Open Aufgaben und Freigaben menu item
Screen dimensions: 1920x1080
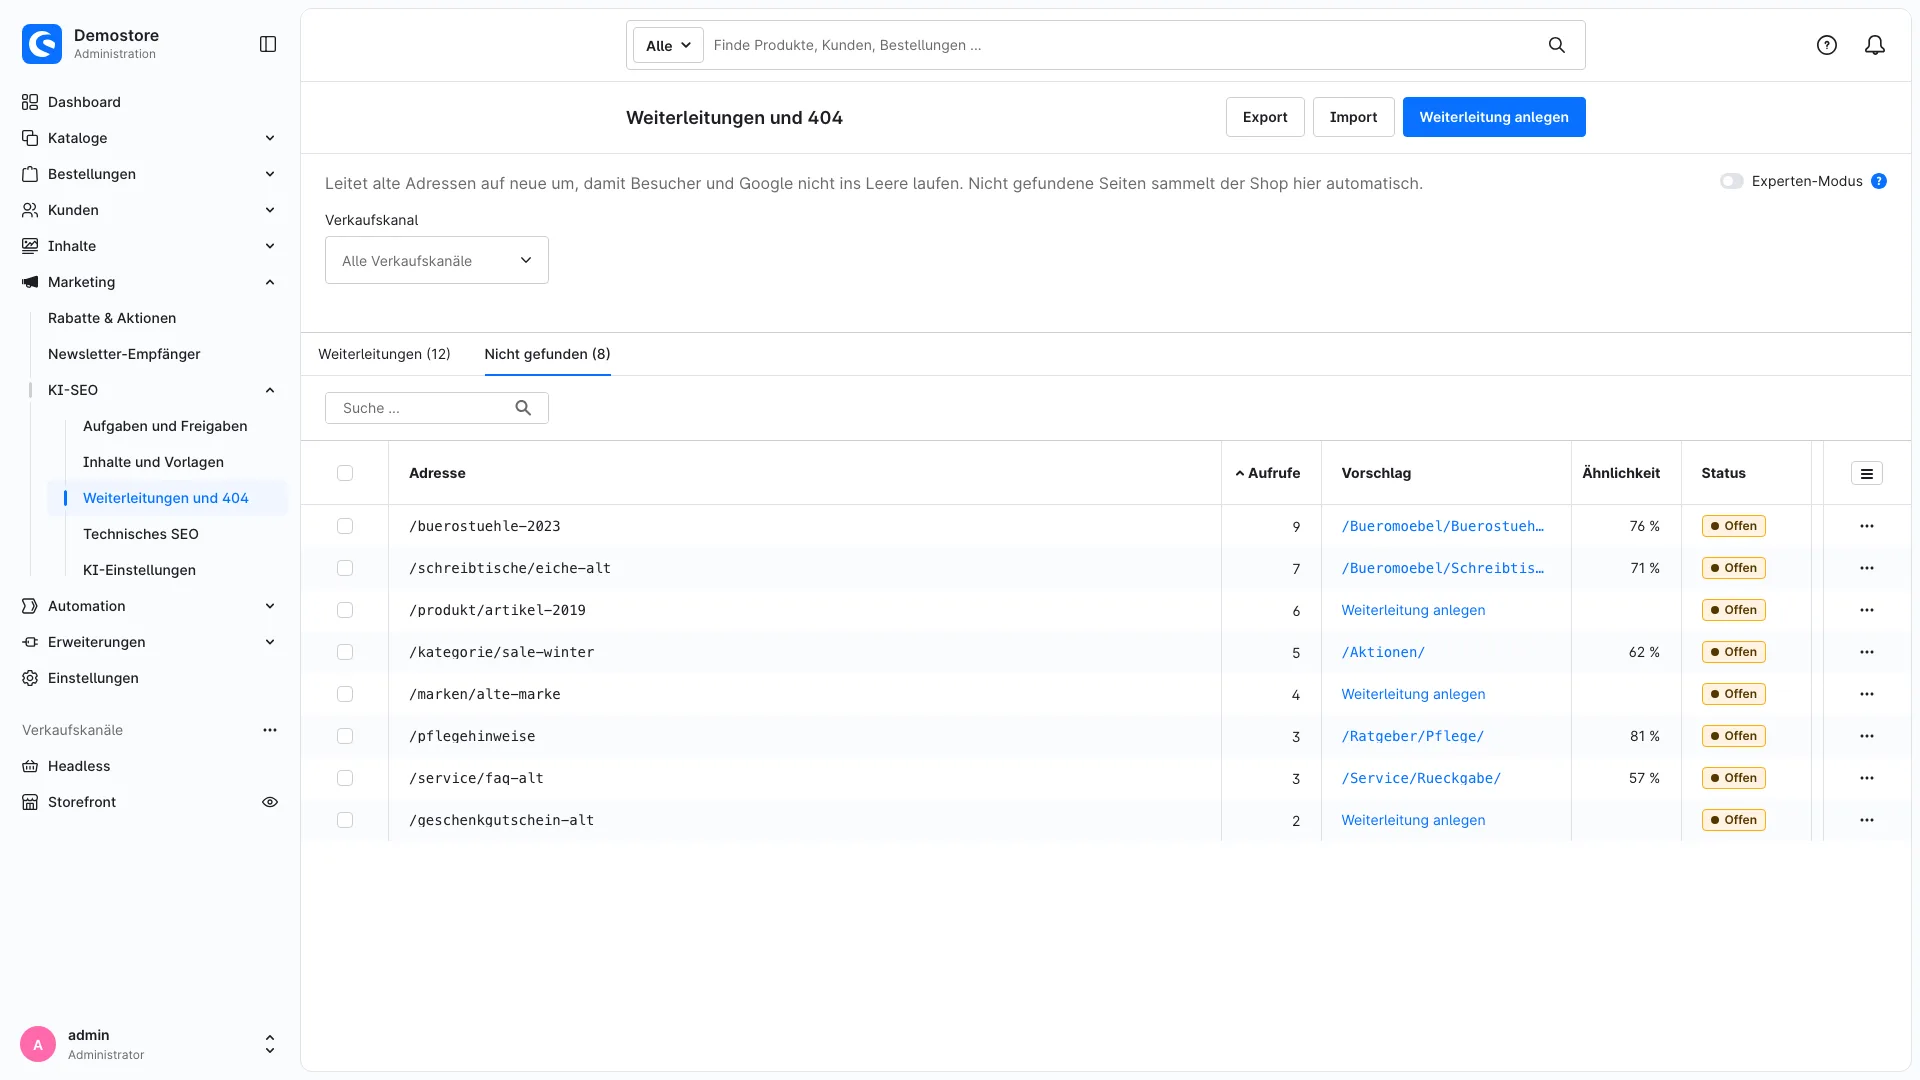click(x=165, y=426)
